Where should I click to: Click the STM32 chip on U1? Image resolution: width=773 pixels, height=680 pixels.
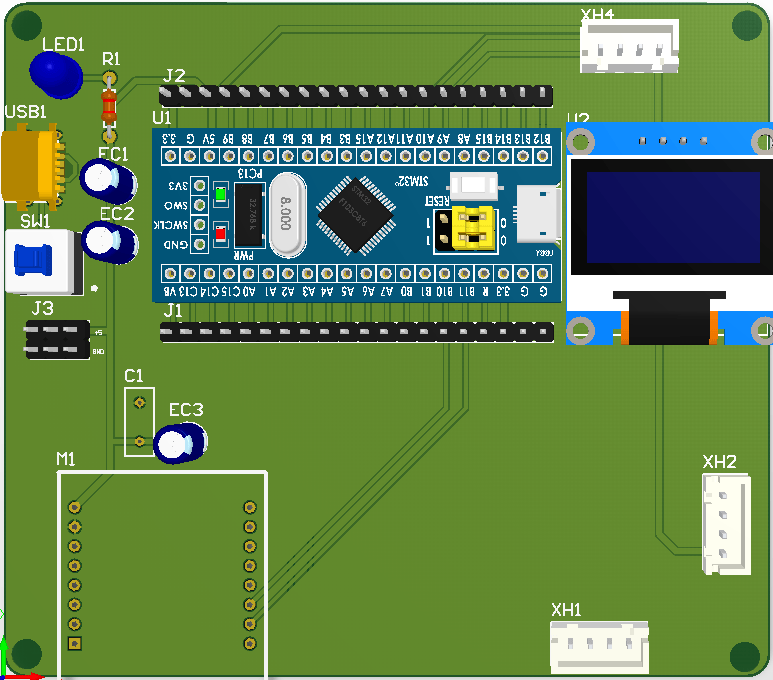pos(355,216)
